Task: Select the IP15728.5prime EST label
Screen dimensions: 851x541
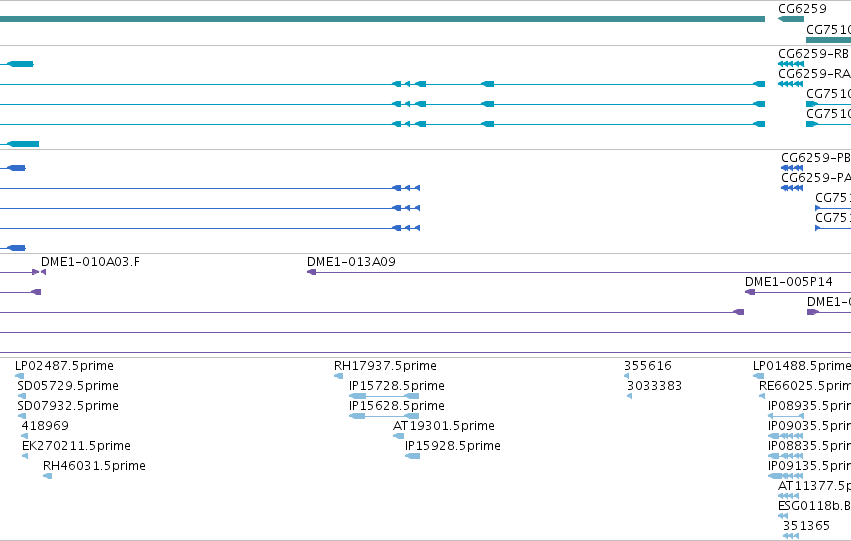Action: [x=397, y=386]
